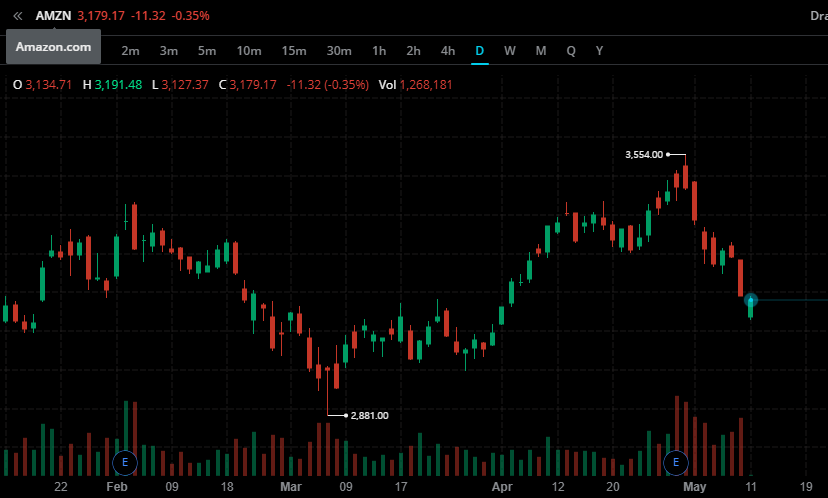
Task: Click the high price value 3,191.48
Action: tap(118, 85)
